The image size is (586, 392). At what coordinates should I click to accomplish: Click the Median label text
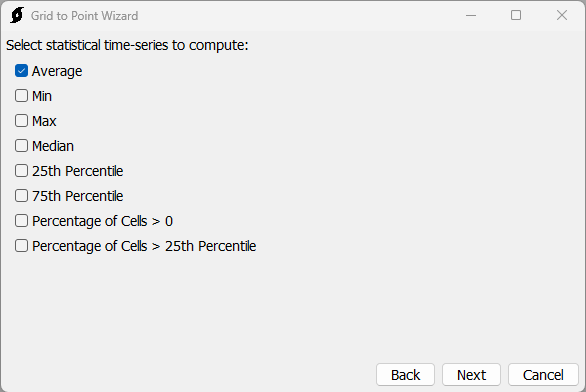click(x=53, y=146)
